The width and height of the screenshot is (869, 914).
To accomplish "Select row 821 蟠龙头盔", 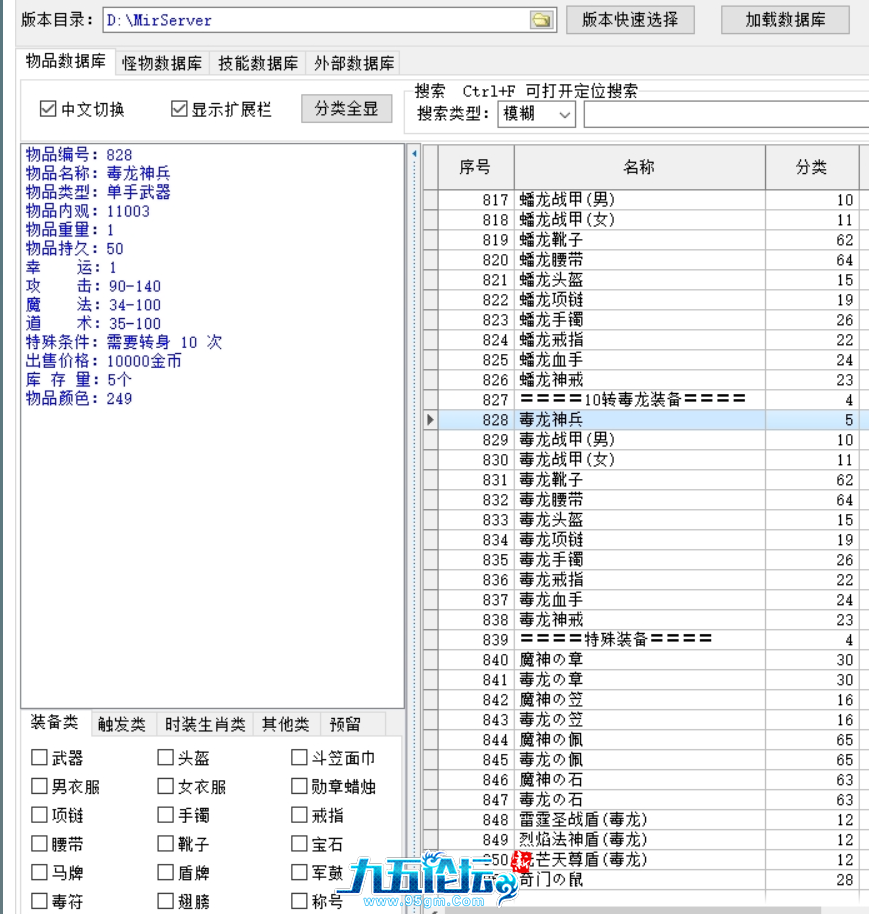I will click(x=647, y=280).
